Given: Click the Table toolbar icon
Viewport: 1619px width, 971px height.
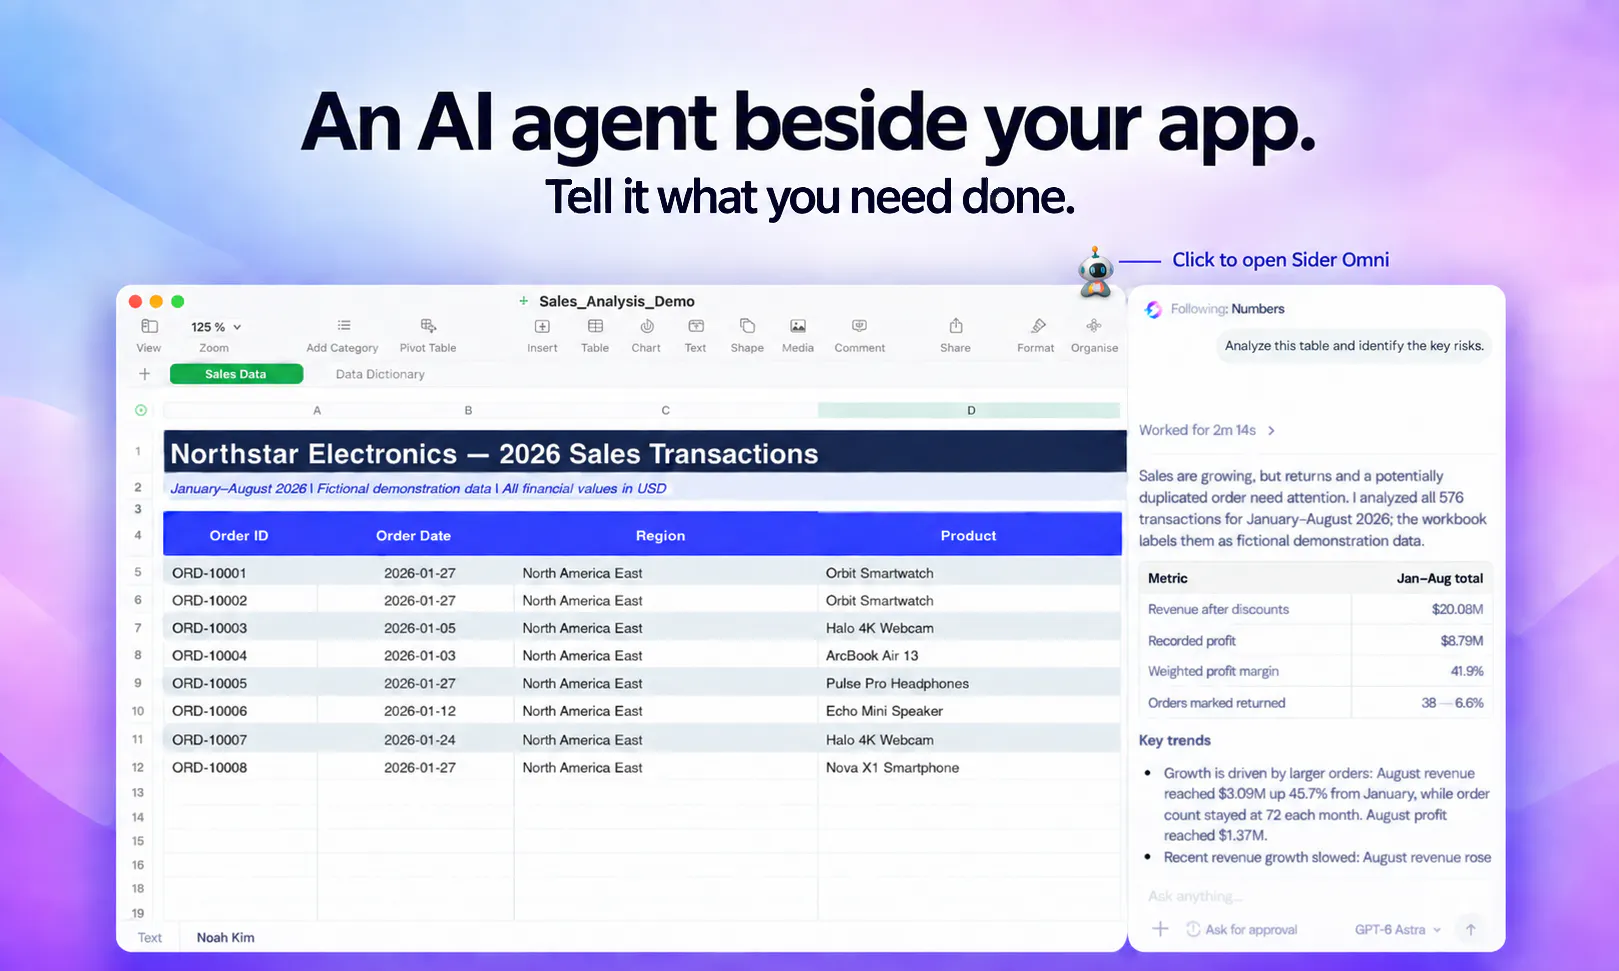Looking at the screenshot, I should [595, 326].
